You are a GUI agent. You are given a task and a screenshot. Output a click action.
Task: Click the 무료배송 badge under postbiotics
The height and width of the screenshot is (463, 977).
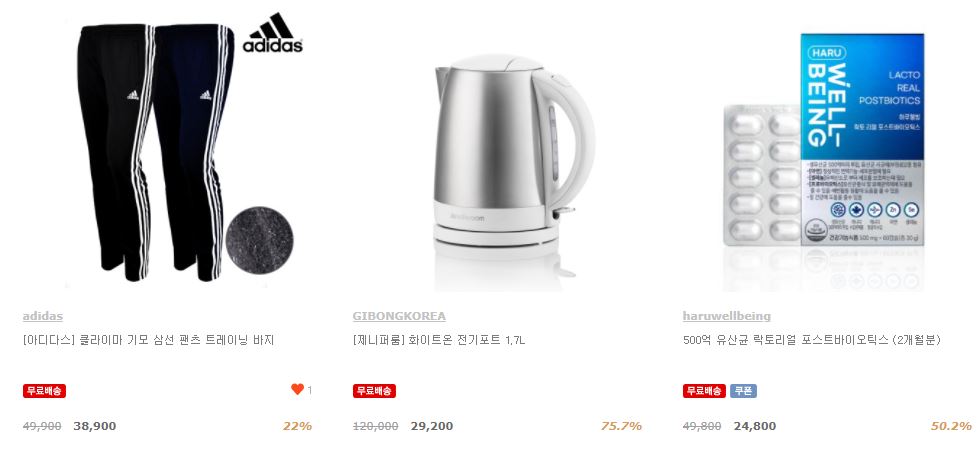(704, 391)
